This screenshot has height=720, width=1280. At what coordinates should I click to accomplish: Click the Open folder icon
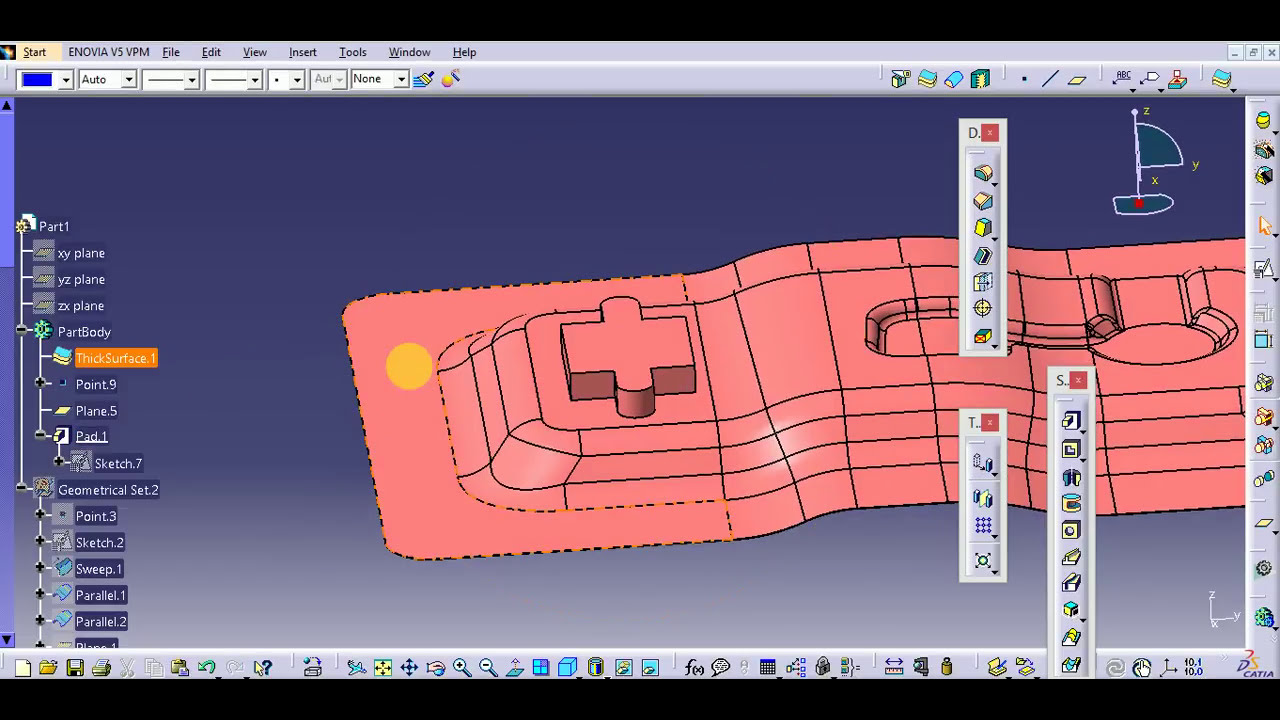coord(48,668)
